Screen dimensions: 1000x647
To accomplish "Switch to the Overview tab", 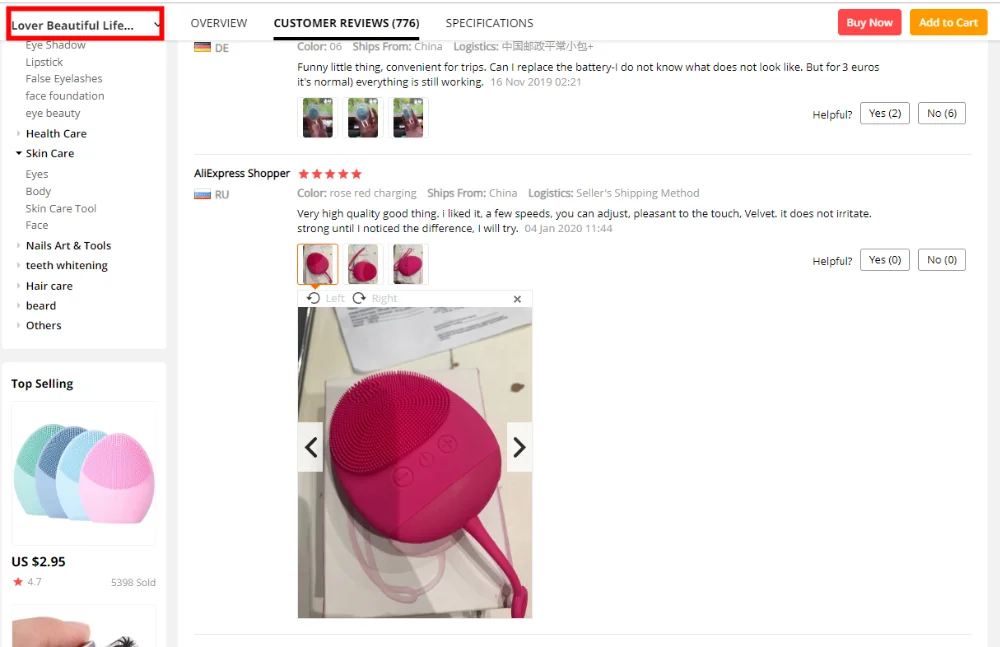I will click(x=219, y=23).
